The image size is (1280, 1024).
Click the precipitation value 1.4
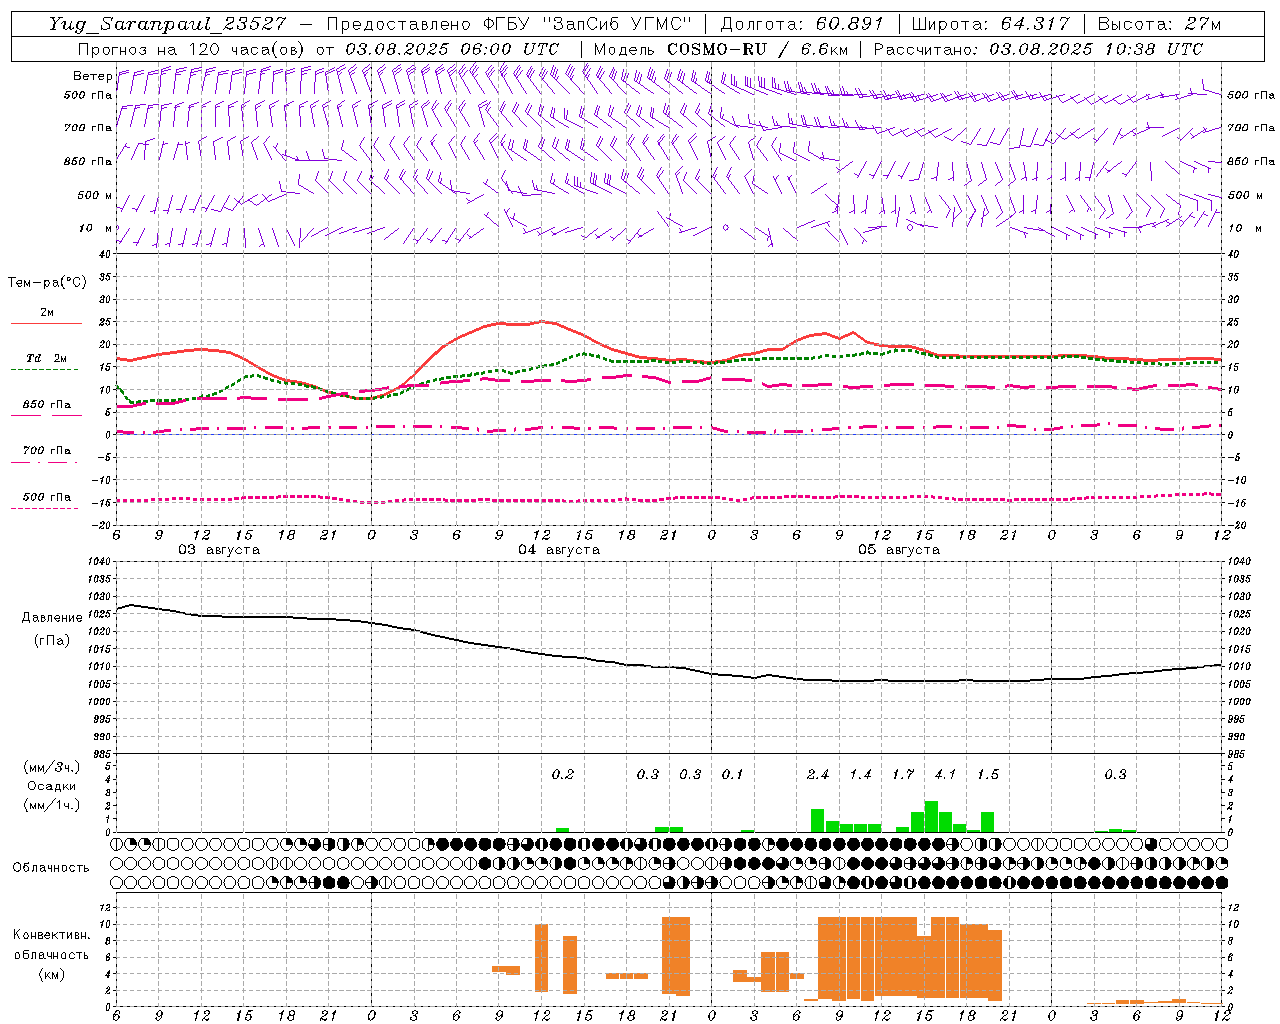(860, 774)
